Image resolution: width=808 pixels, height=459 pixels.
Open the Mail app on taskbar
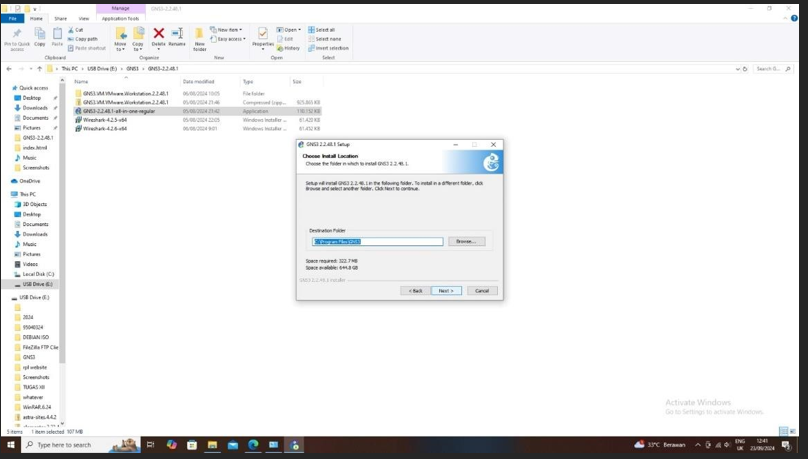233,445
